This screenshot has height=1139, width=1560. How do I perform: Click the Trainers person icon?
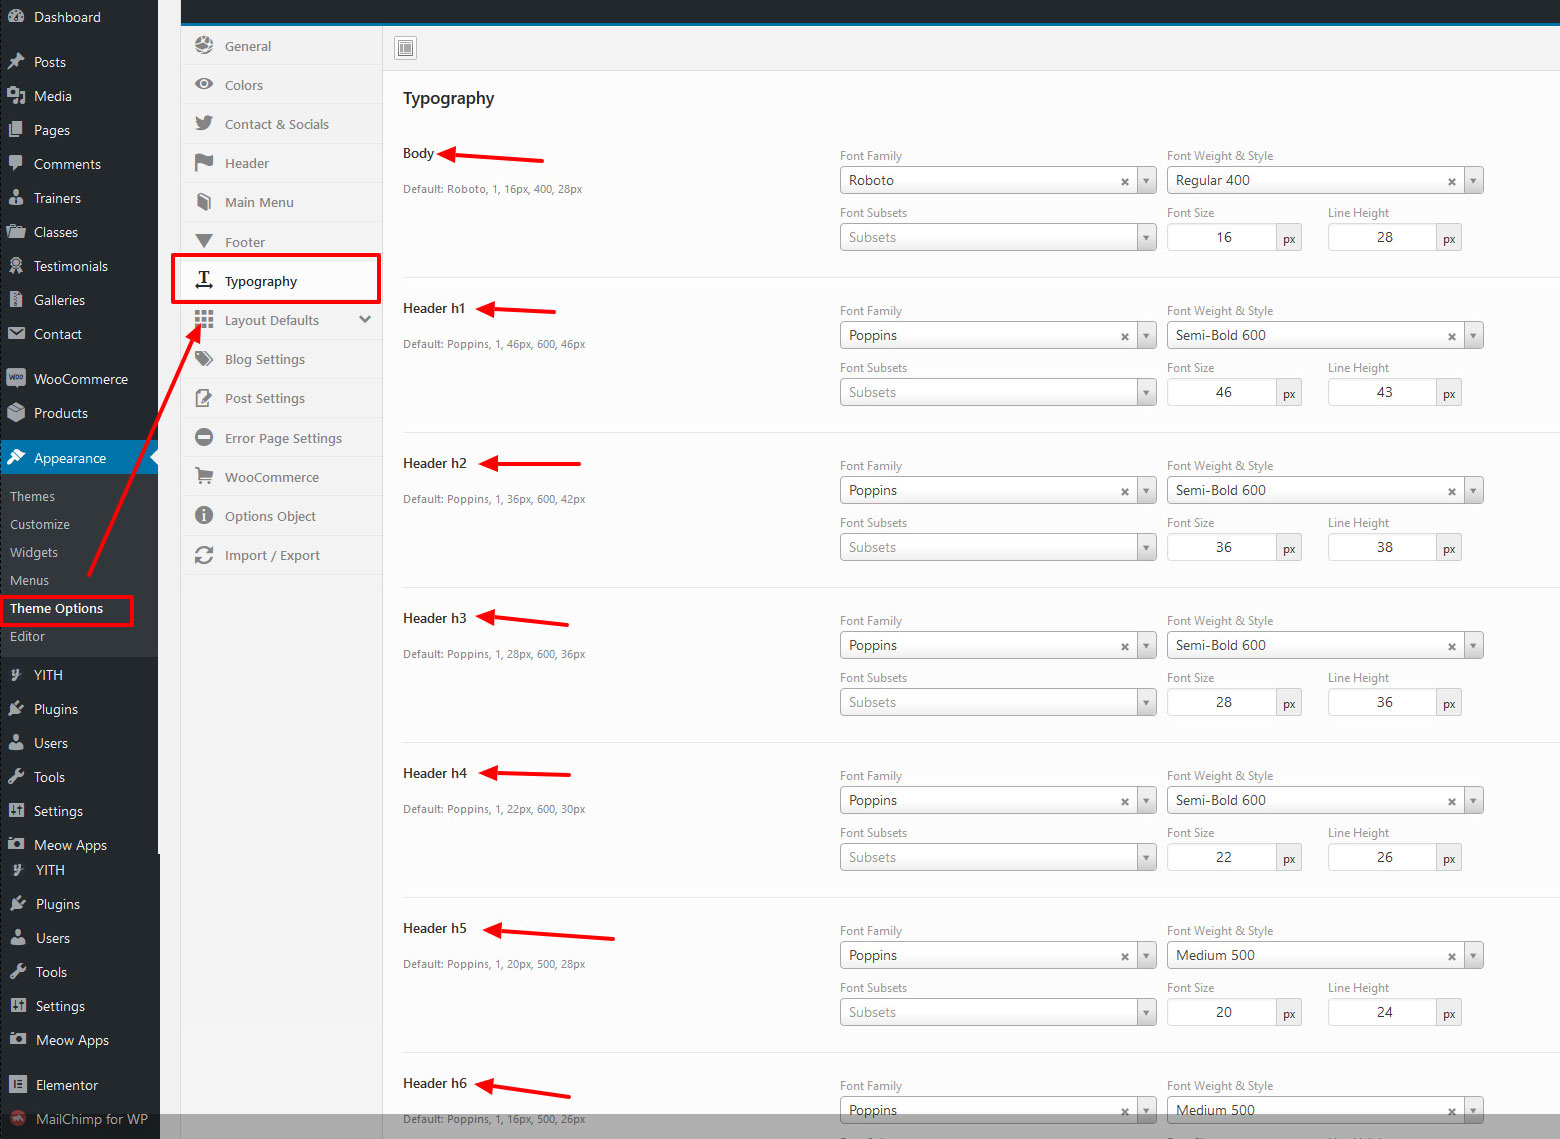click(x=16, y=198)
